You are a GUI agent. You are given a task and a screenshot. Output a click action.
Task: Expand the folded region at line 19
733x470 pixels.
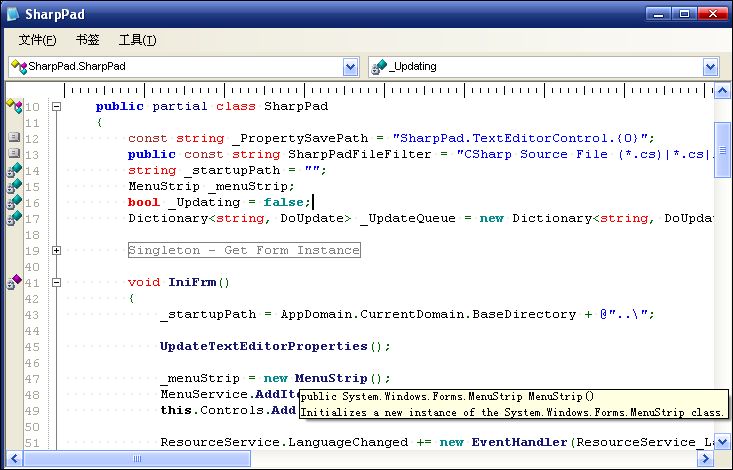tap(57, 251)
